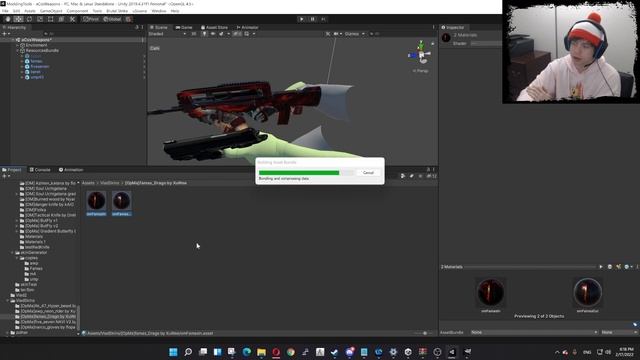
Task: Toggle the Hierarchy panel lock icon
Action: pyautogui.click(x=137, y=27)
